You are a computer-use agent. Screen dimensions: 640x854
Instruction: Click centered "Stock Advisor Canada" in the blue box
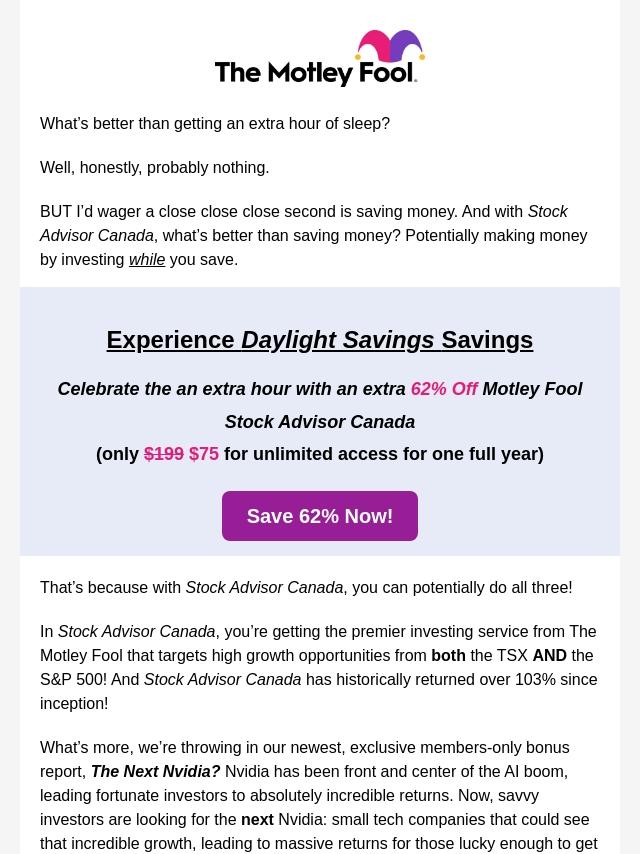[x=319, y=422]
